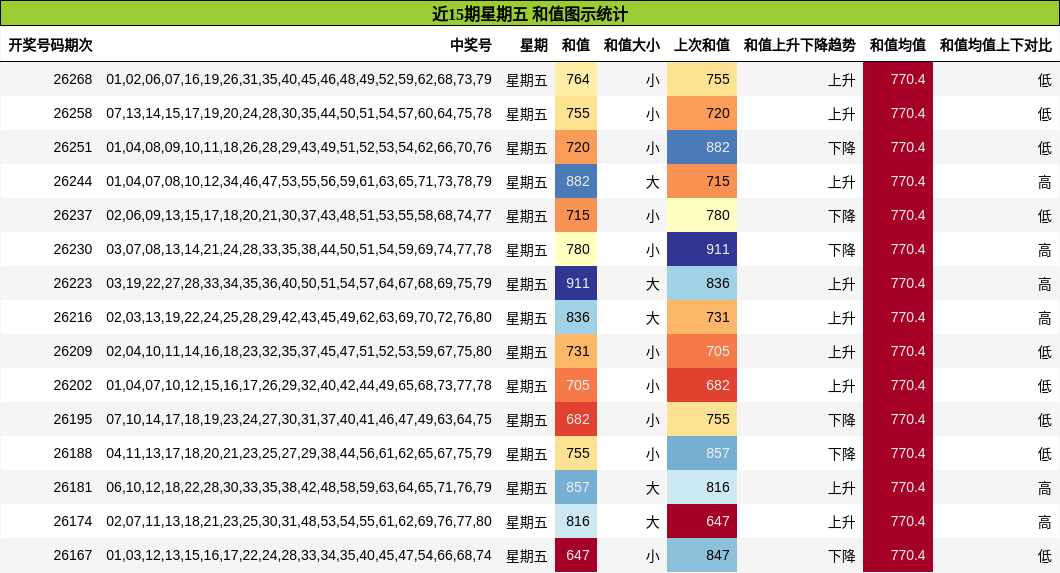Click the 和值 cell 682 in row 26195

click(576, 419)
